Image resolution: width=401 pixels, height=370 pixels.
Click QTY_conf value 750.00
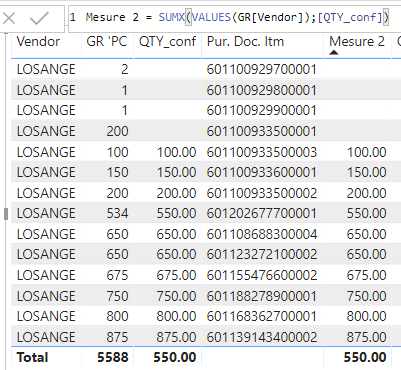pos(176,296)
